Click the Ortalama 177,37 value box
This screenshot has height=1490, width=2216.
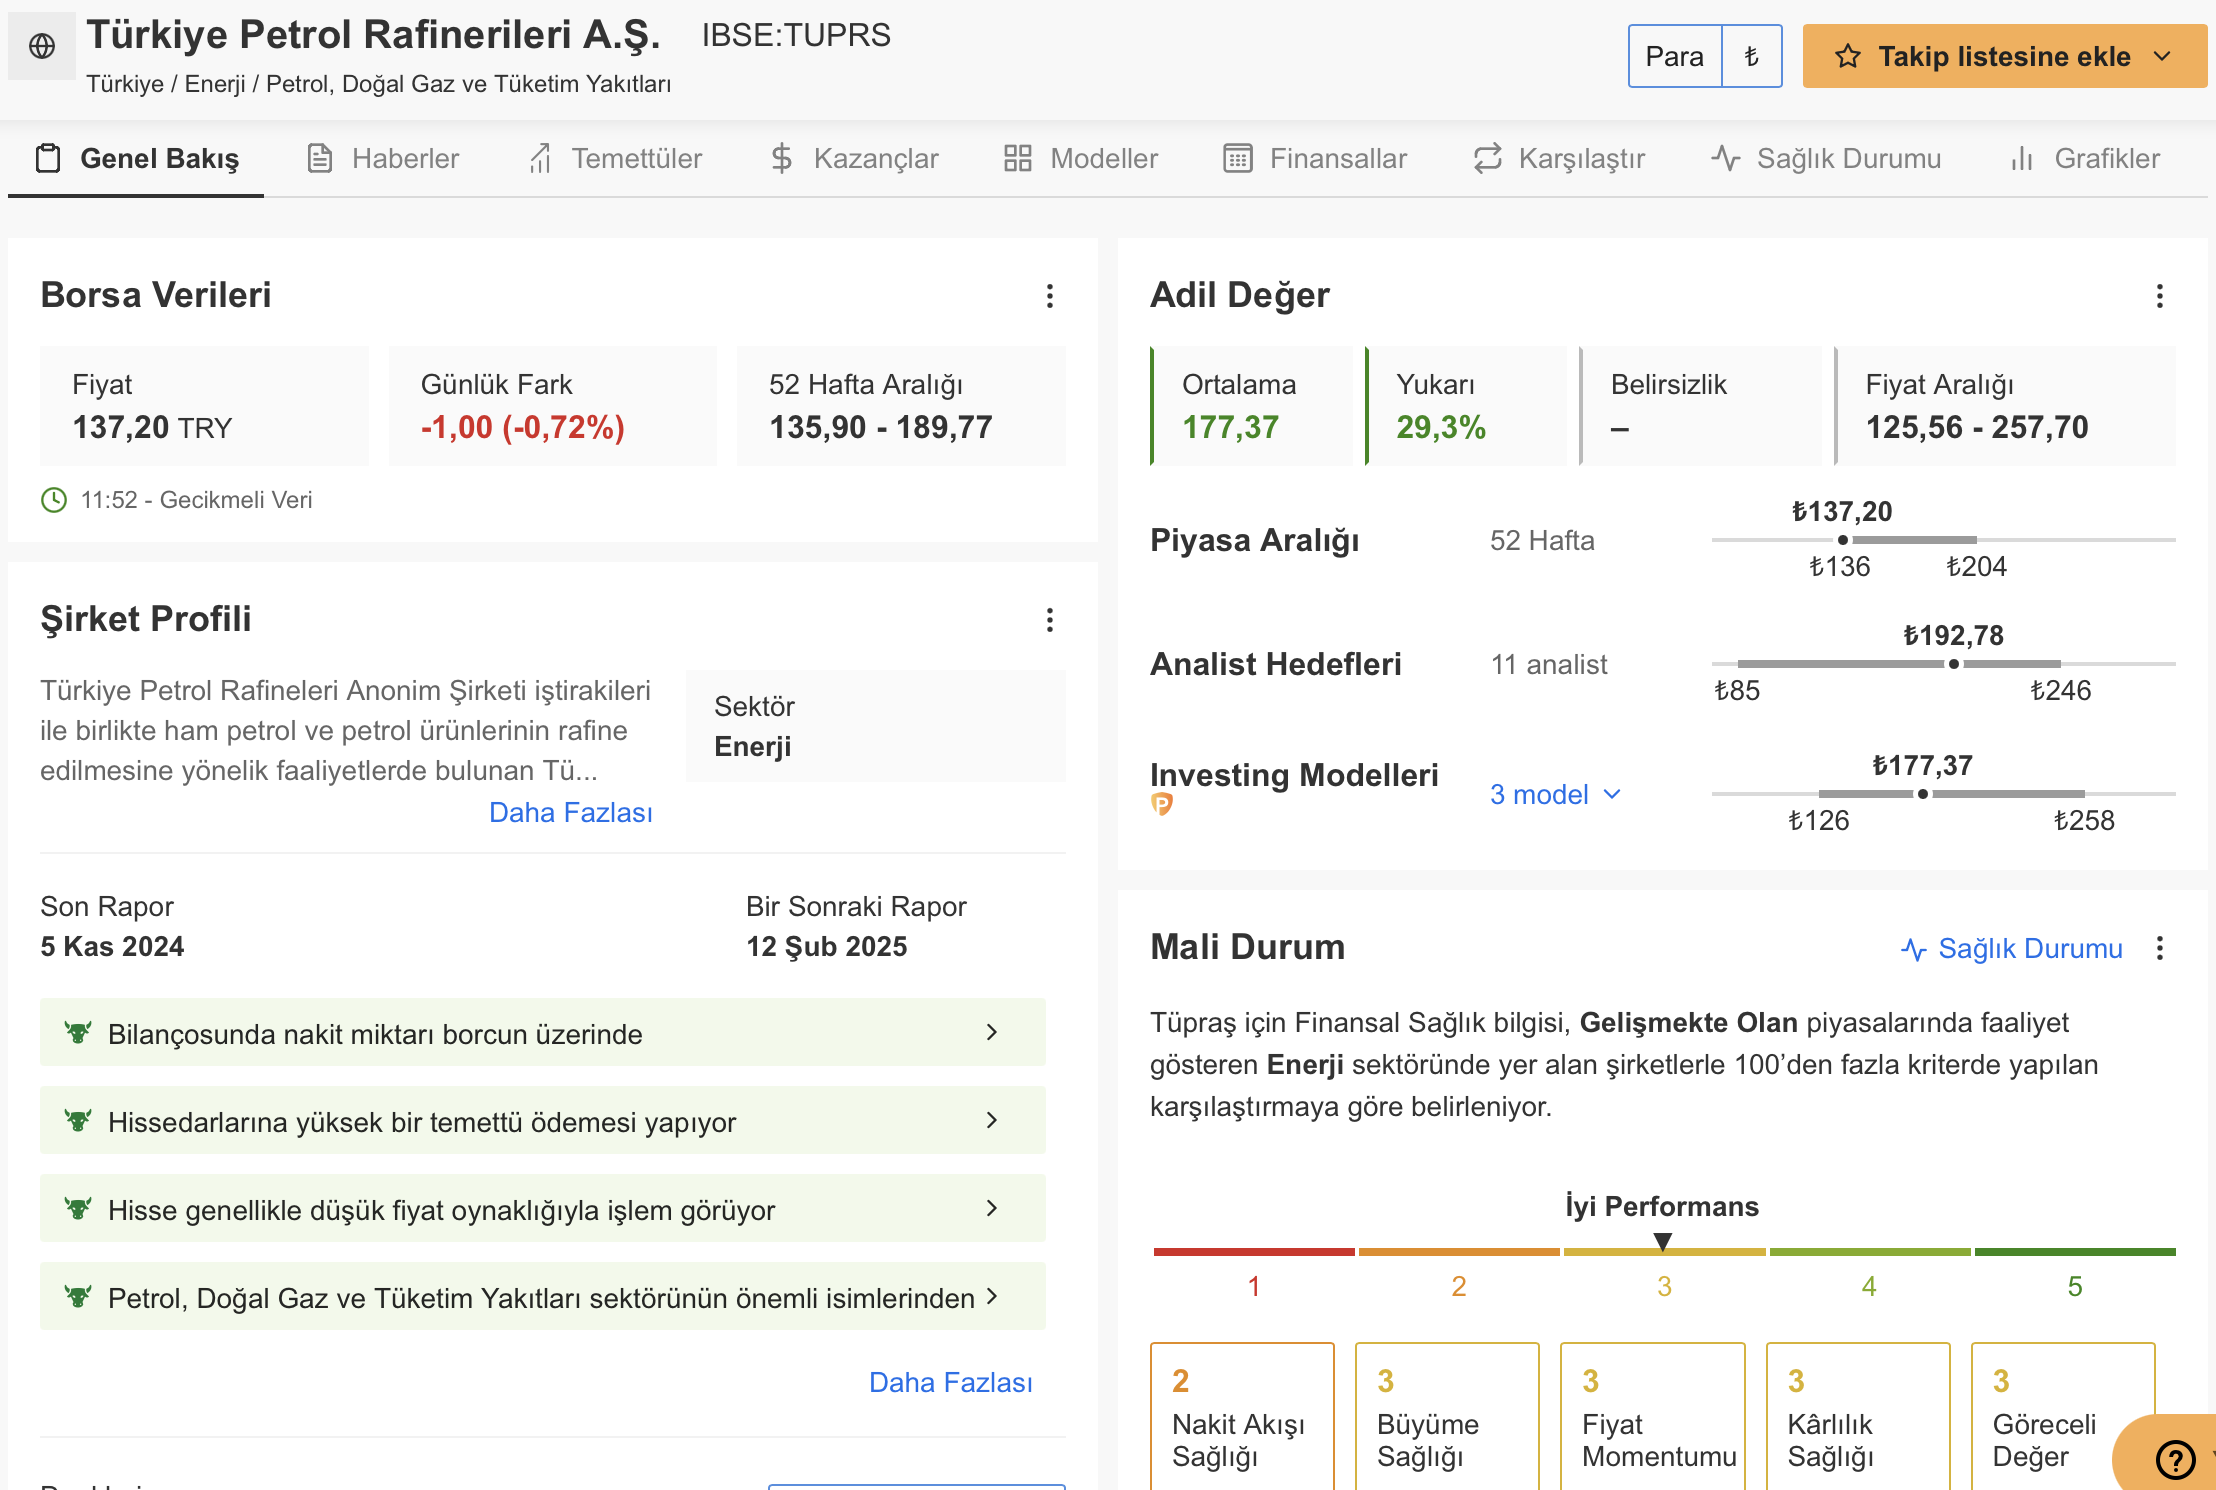(x=1252, y=406)
